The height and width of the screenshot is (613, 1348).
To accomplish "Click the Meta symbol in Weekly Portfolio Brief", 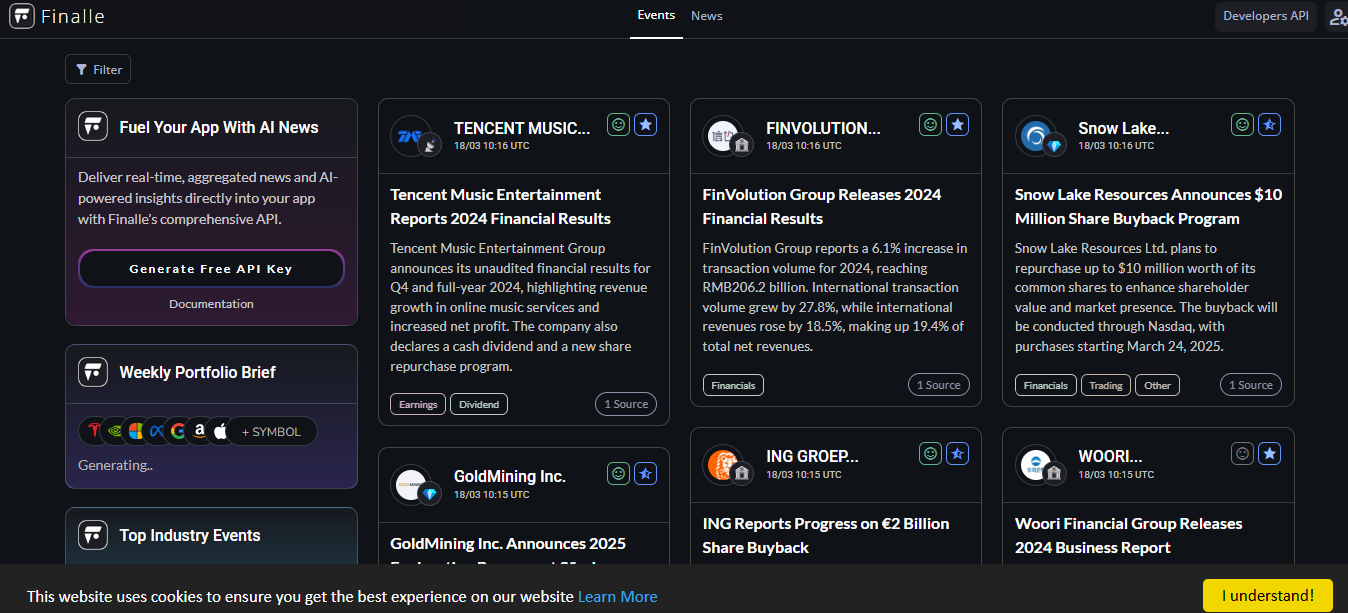I will pyautogui.click(x=157, y=431).
